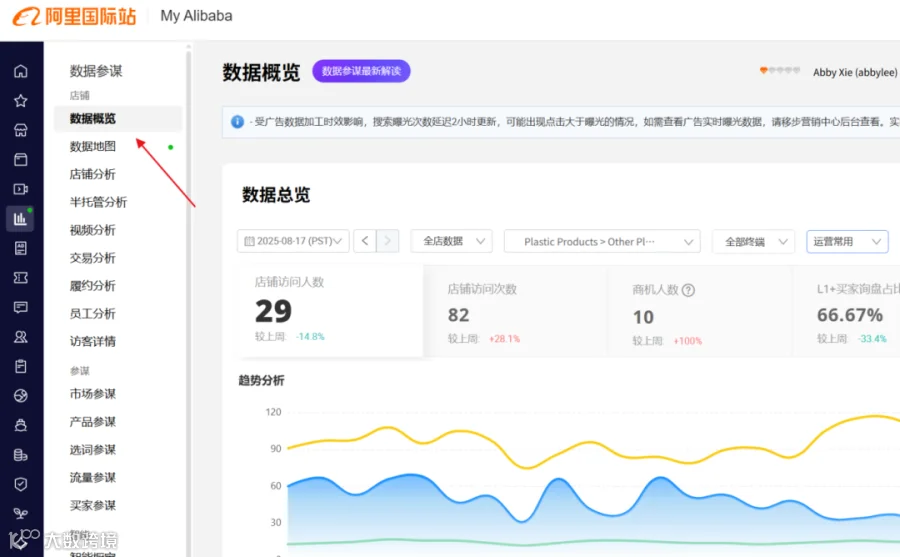The height and width of the screenshot is (557, 900).
Task: Open 选词参谋 in sidebar menu
Action: coord(92,450)
